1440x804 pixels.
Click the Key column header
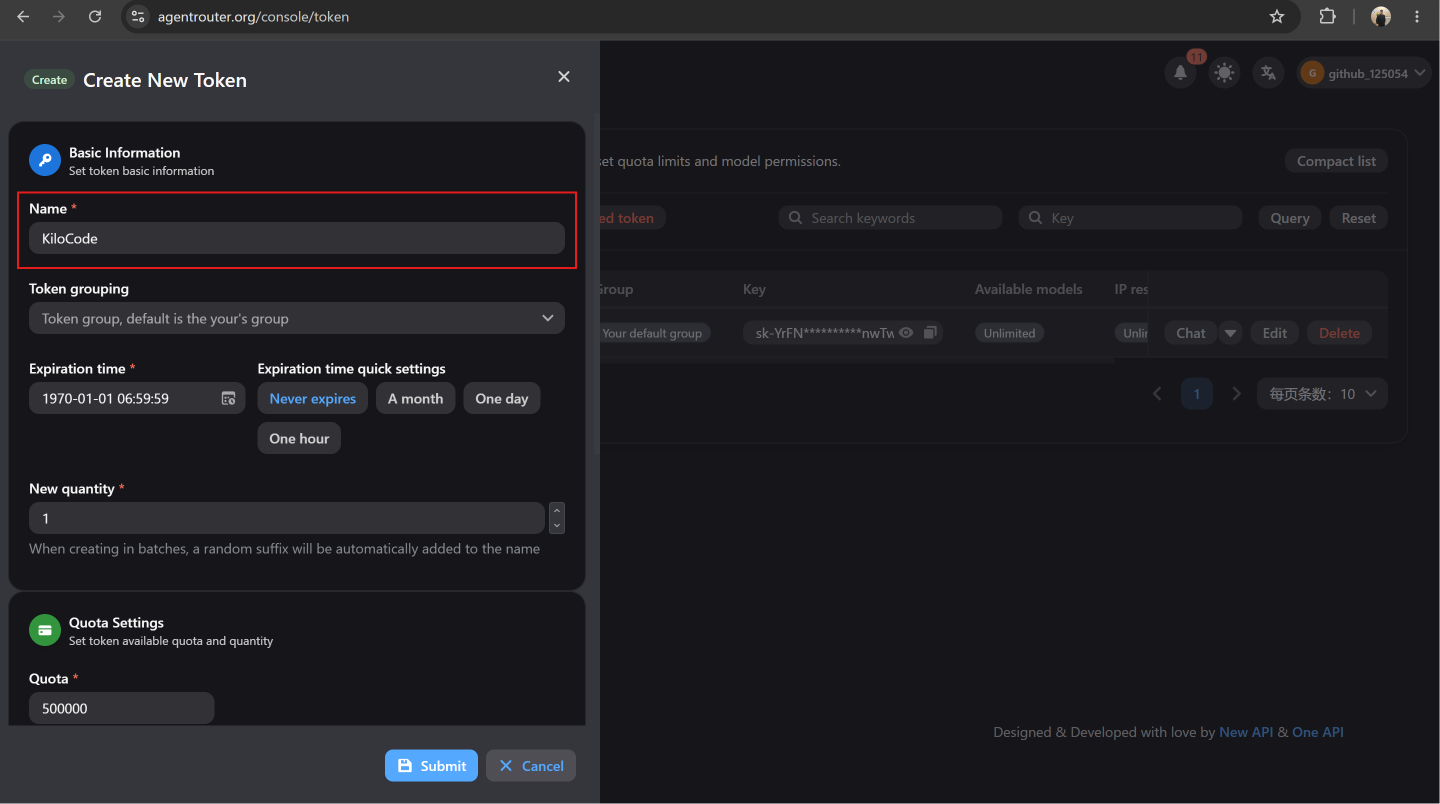(x=754, y=289)
